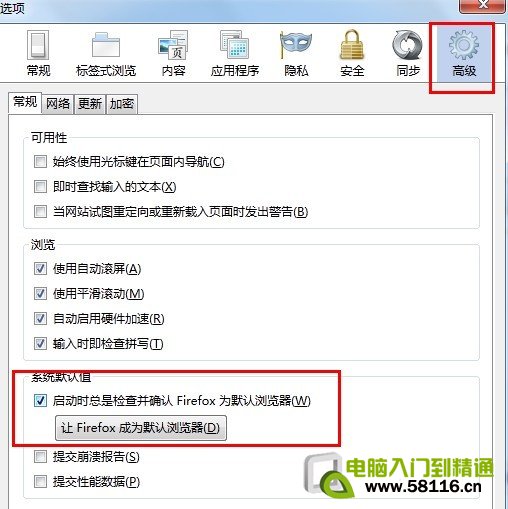Switch to the 加密 sub-tab
The width and height of the screenshot is (508, 509).
[x=122, y=104]
